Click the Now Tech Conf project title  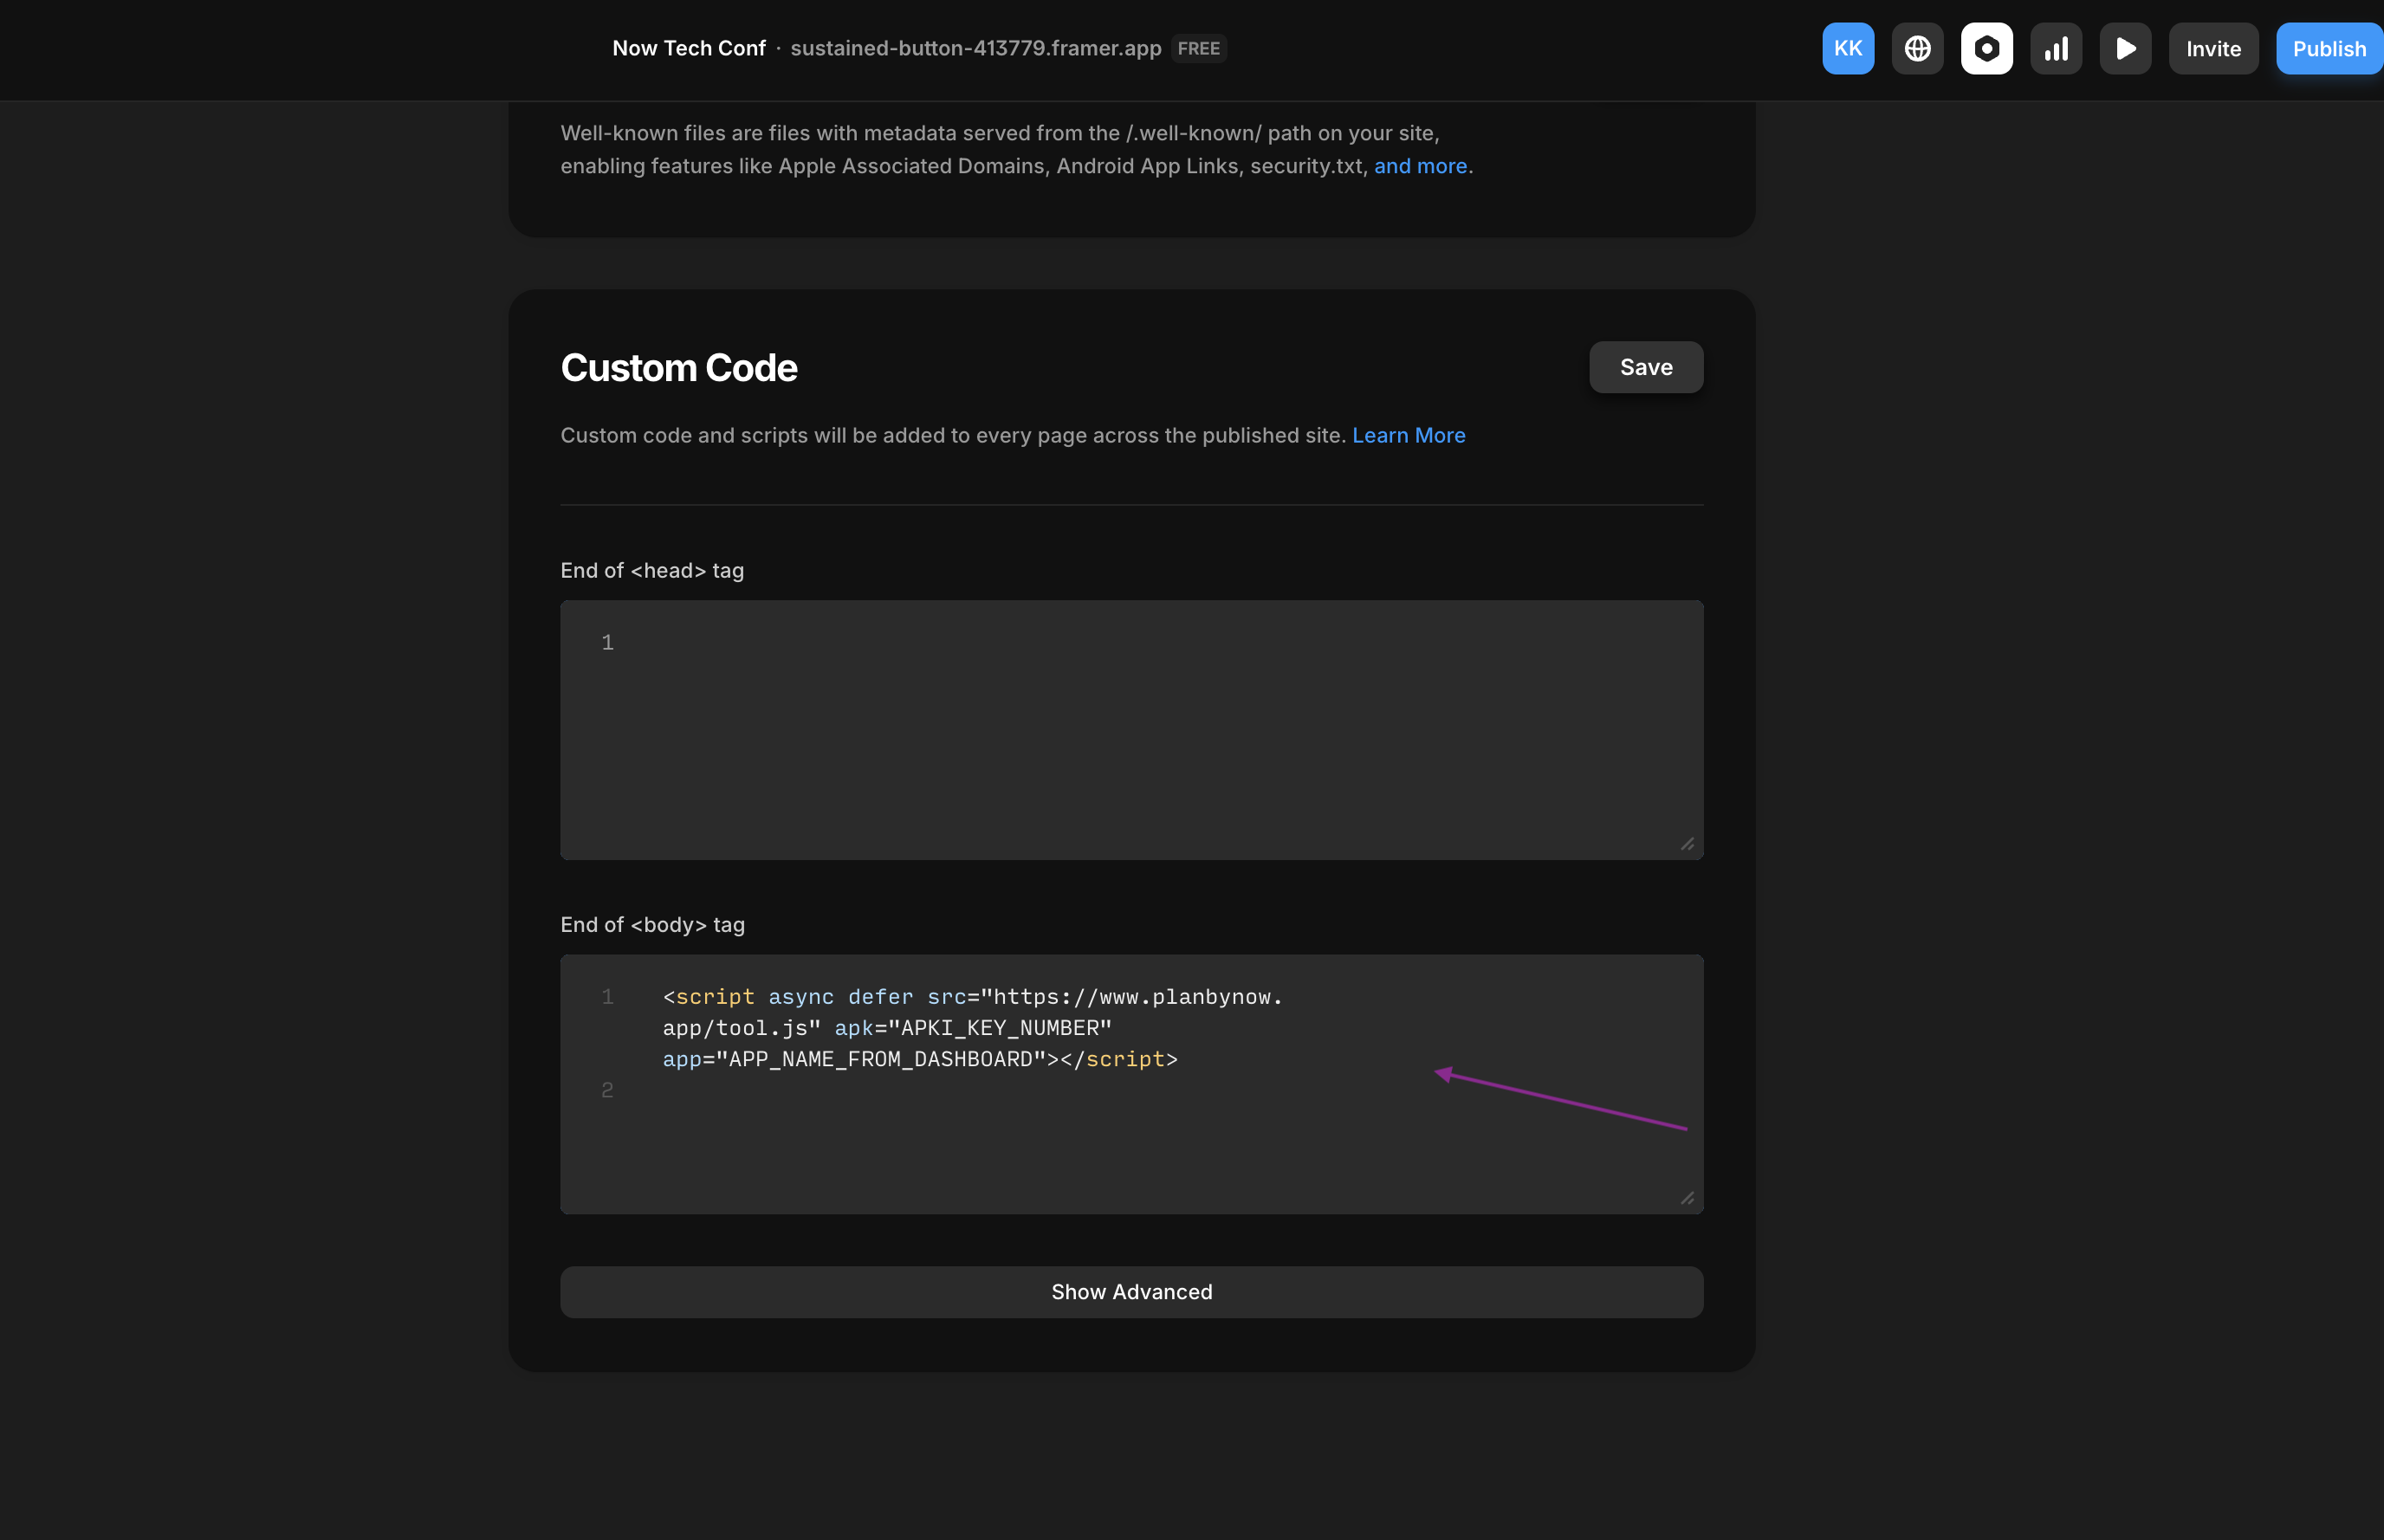[688, 48]
